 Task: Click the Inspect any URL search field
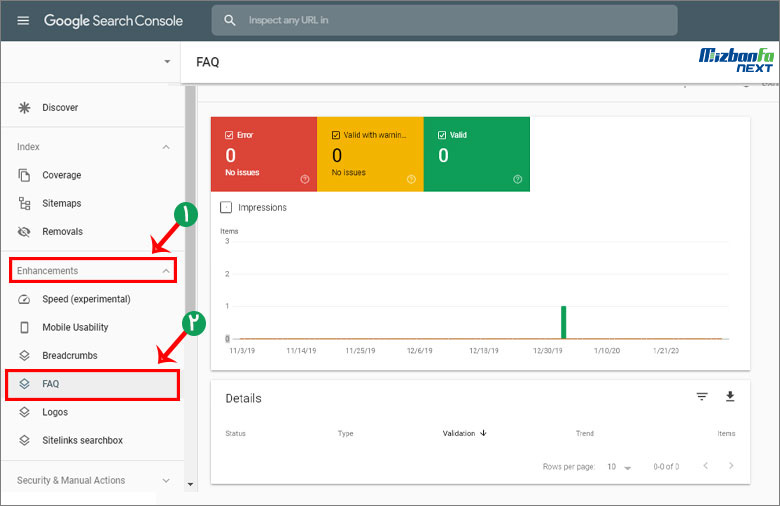pos(444,20)
